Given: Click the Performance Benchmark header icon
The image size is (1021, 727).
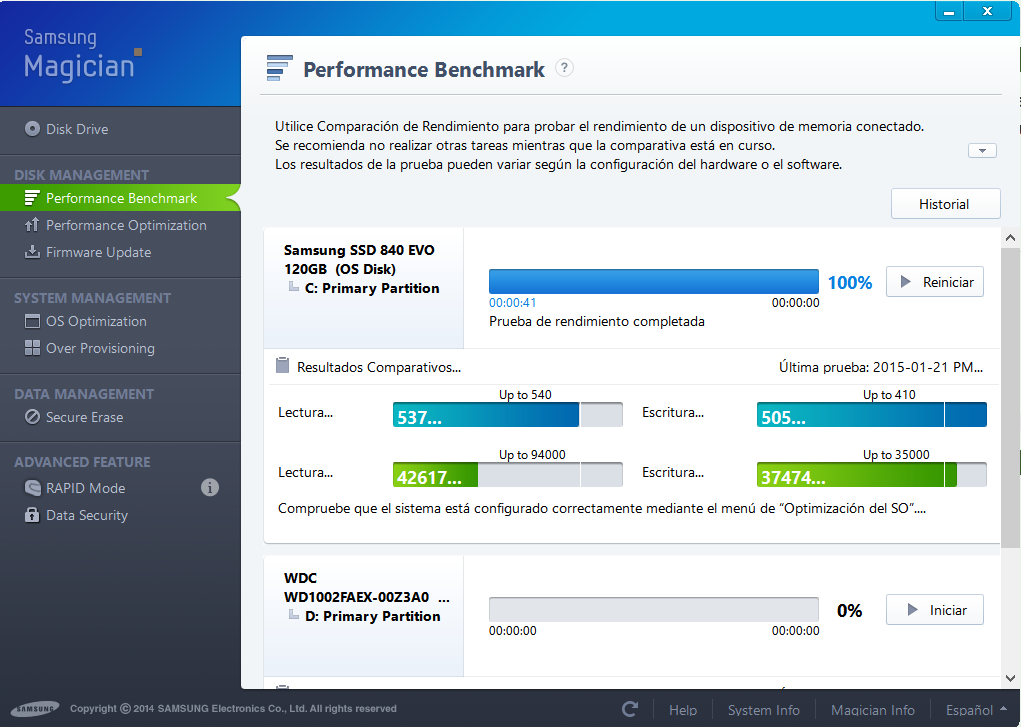Looking at the screenshot, I should coord(279,68).
